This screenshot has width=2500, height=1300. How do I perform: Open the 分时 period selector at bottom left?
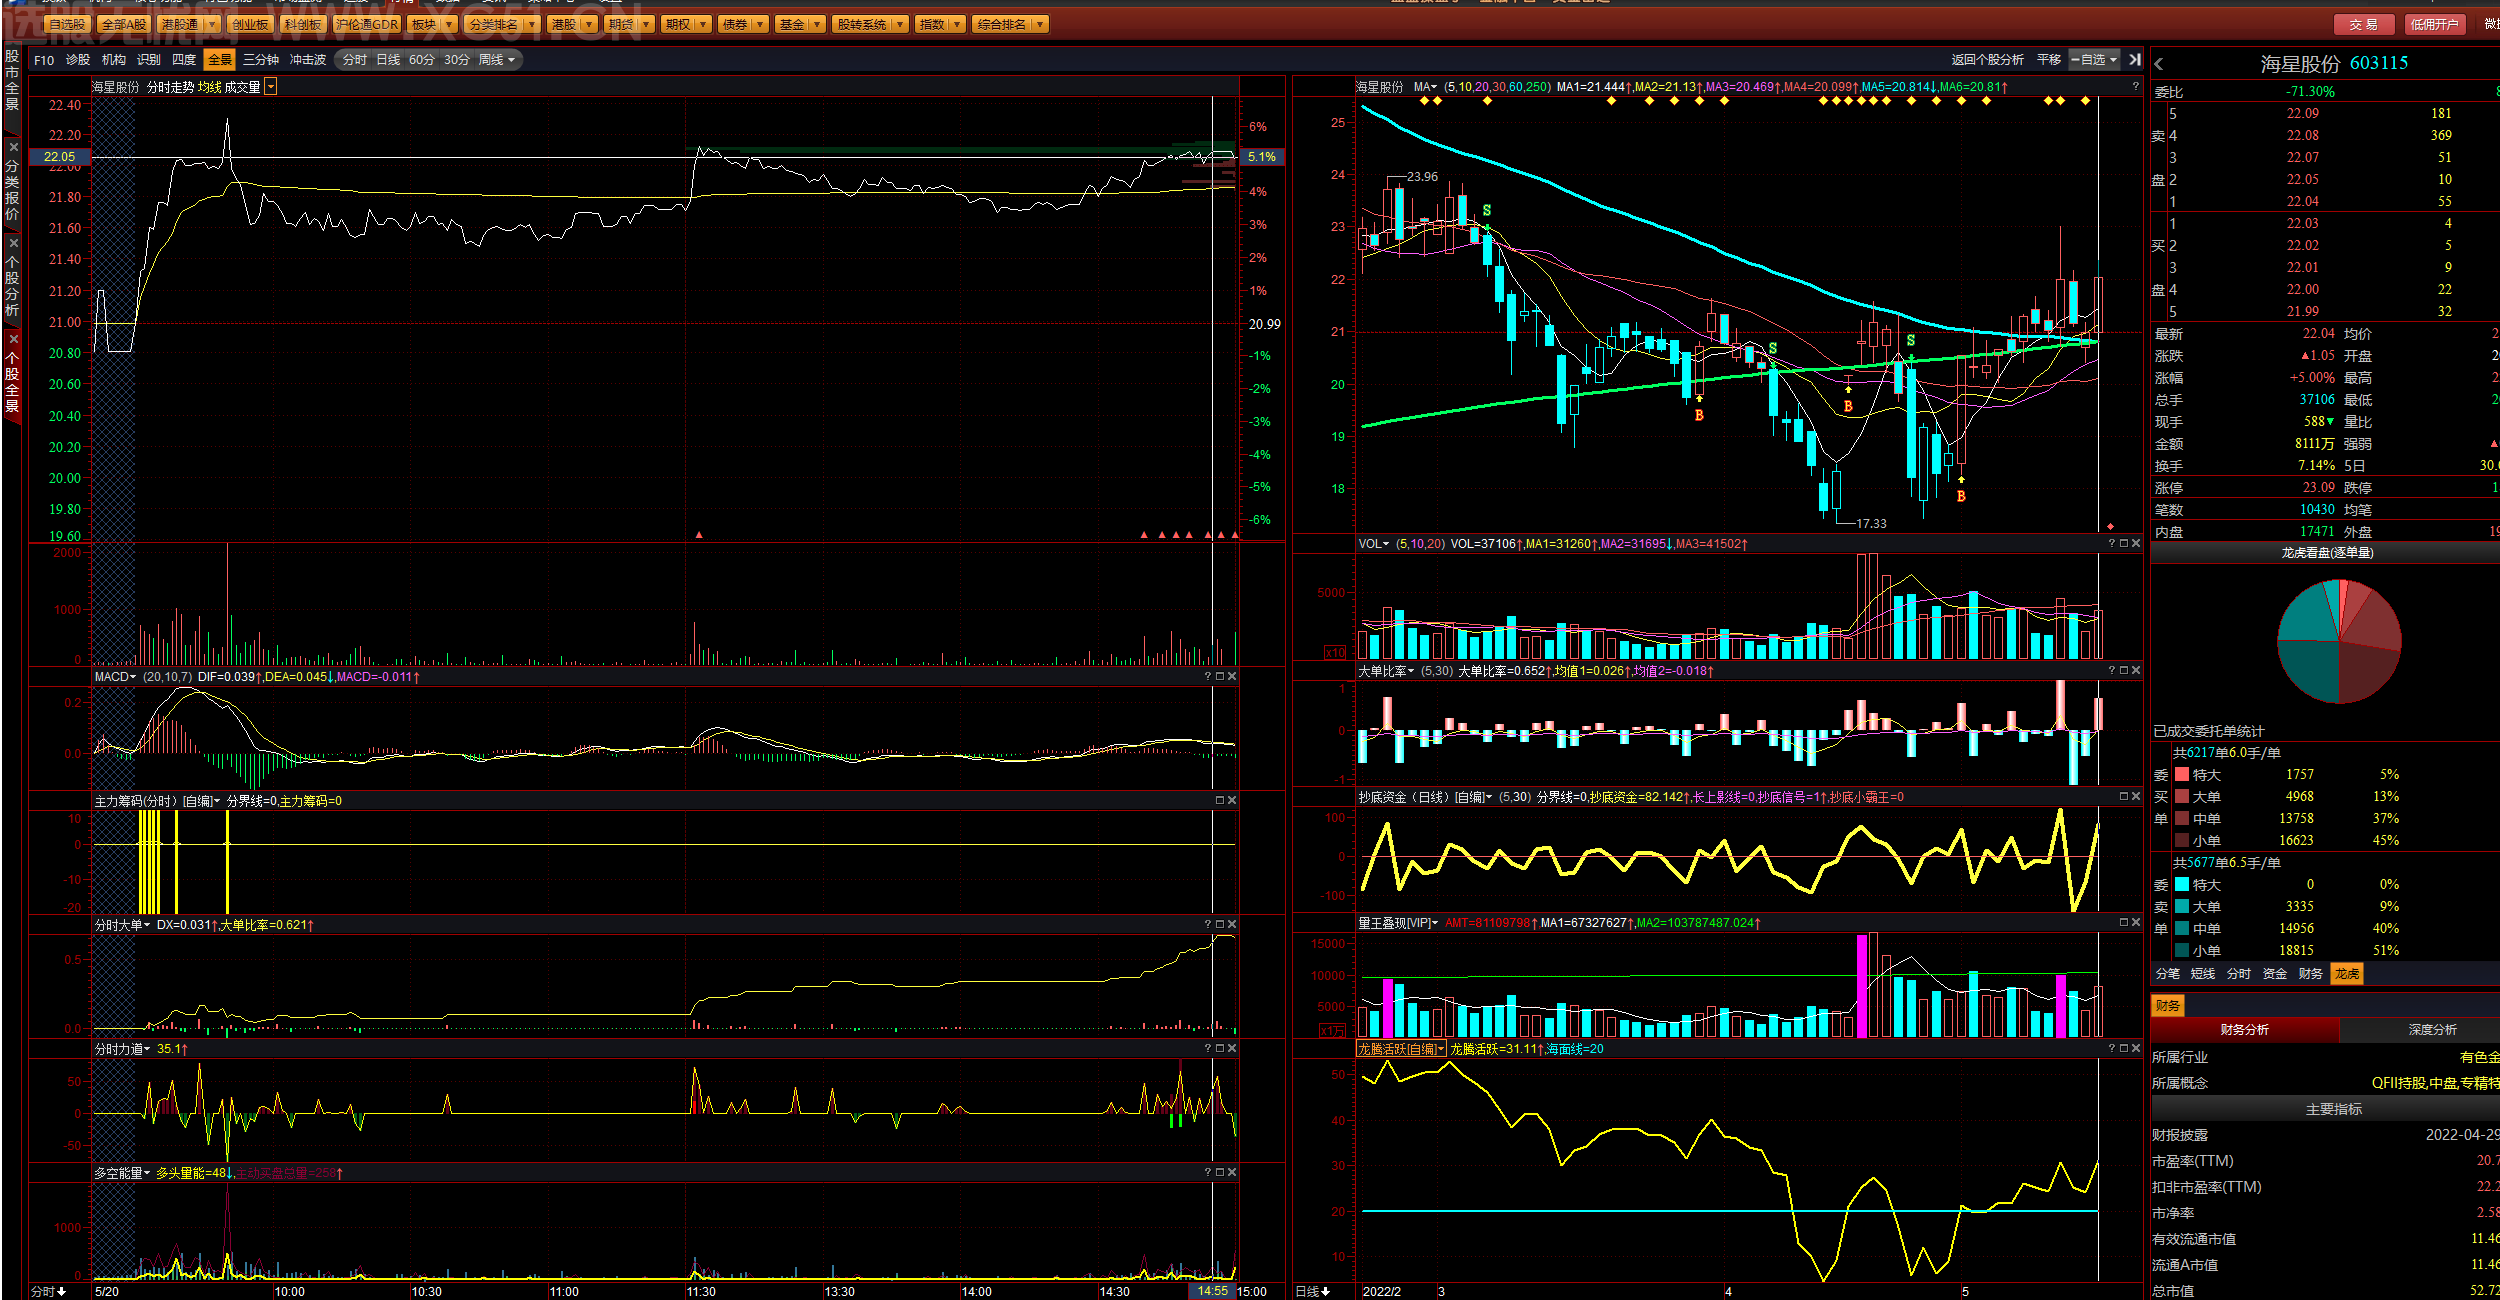[x=48, y=1291]
